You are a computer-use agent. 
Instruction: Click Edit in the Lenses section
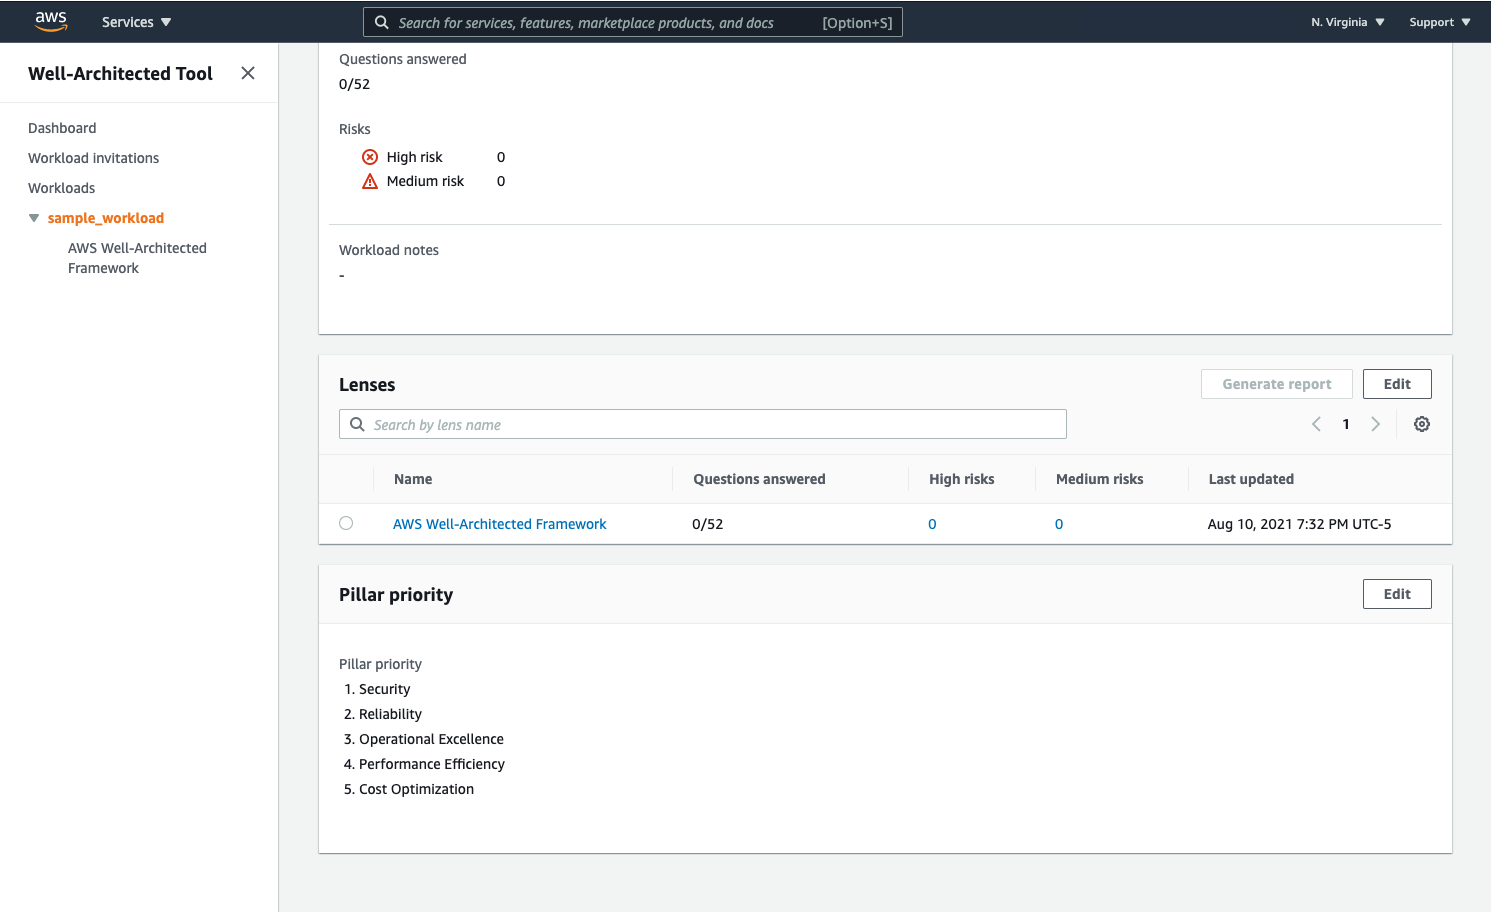(x=1397, y=384)
